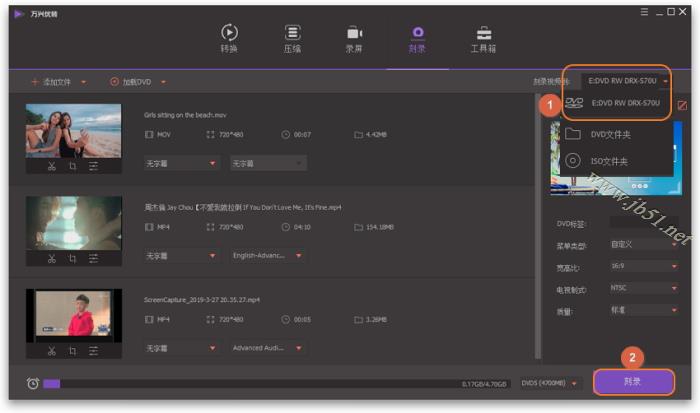Open effects settings for beach video
Image resolution: width=700 pixels, height=413 pixels.
click(x=93, y=167)
